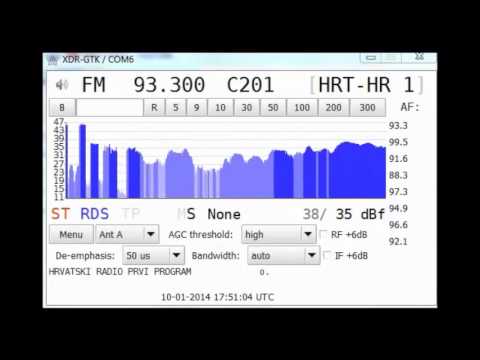Open the De-emphasis 50 us dropdown
Screen dimensions: 480x360
coord(153,256)
